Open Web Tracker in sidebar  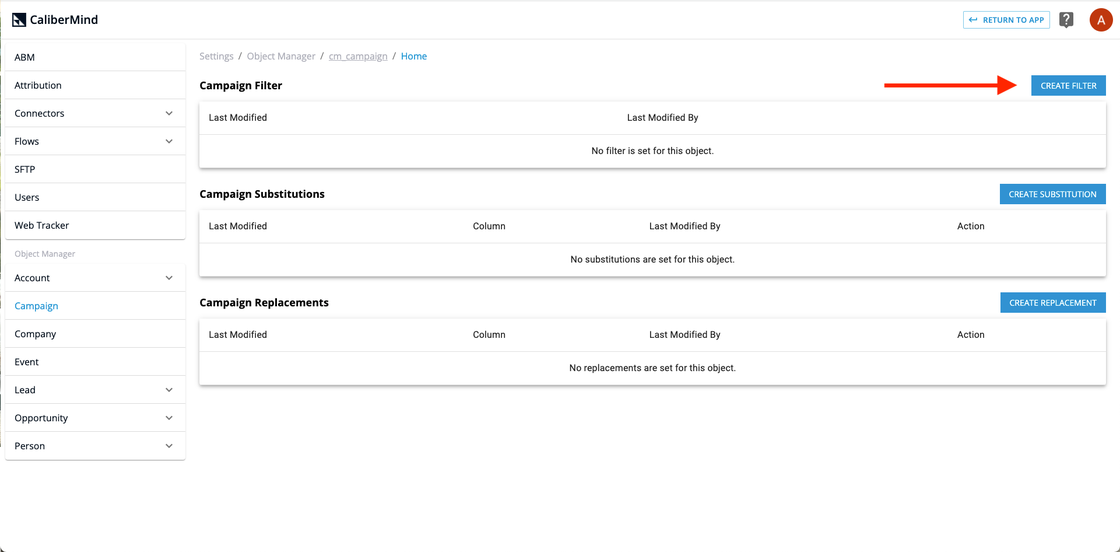[95, 225]
